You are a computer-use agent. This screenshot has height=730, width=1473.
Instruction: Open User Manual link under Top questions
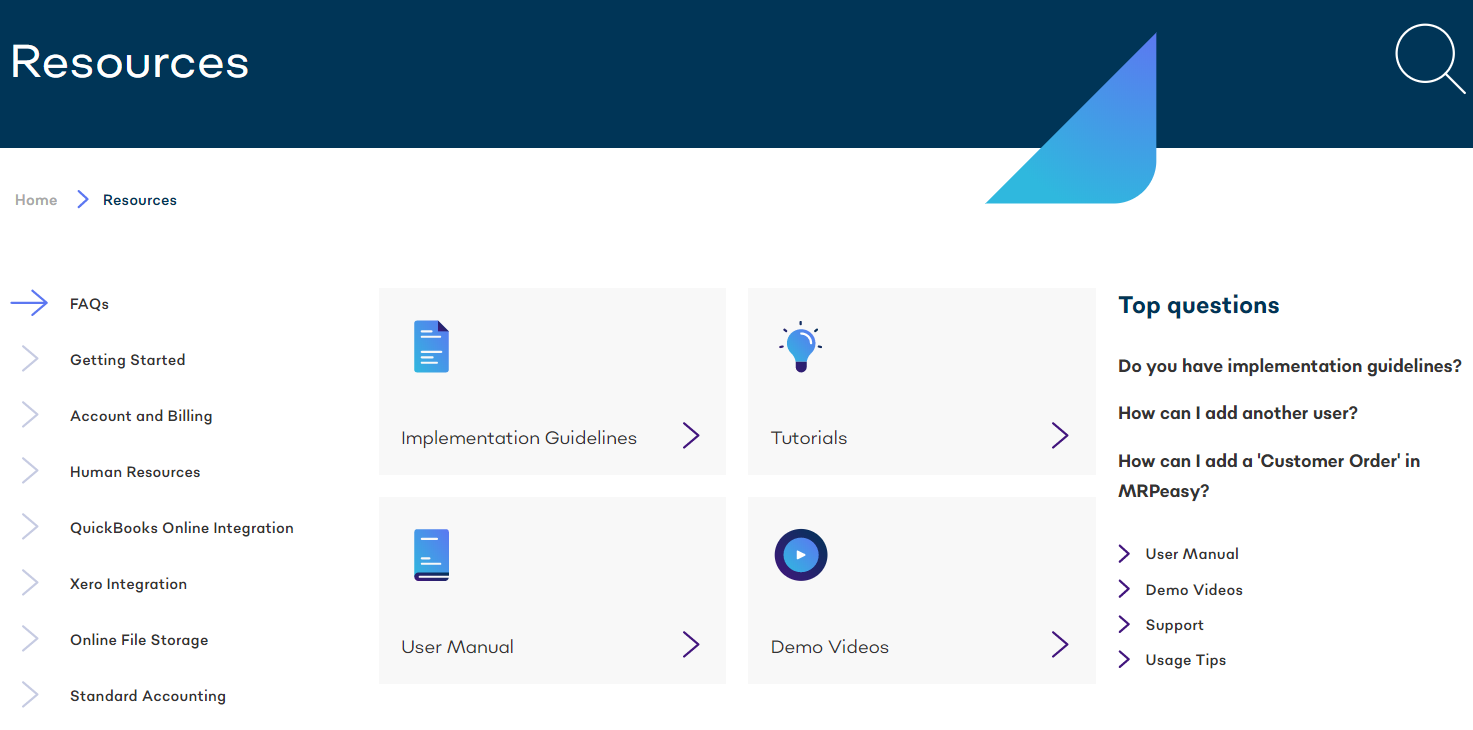pyautogui.click(x=1192, y=554)
